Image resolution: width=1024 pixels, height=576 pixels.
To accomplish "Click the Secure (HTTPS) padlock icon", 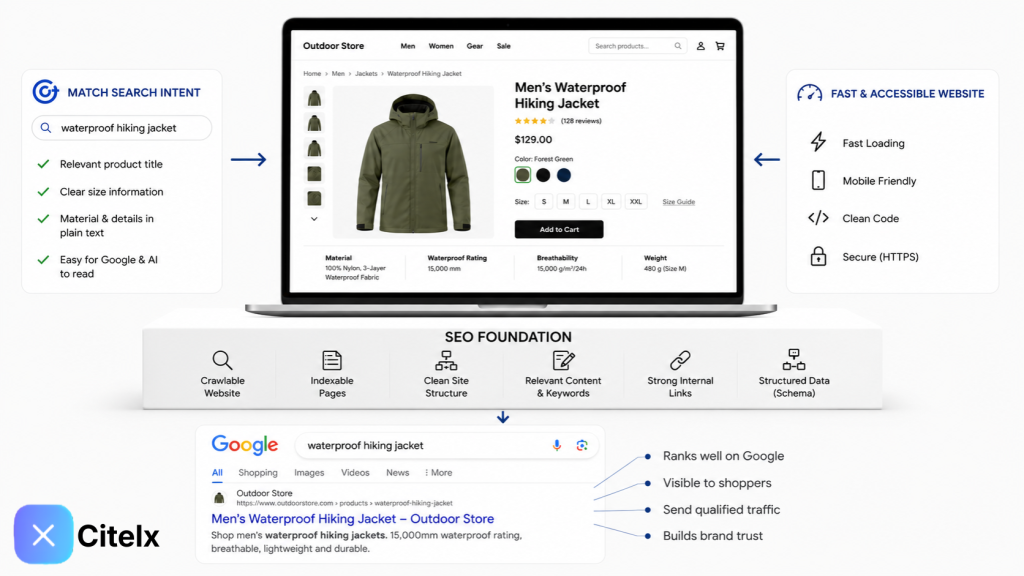I will coord(818,256).
